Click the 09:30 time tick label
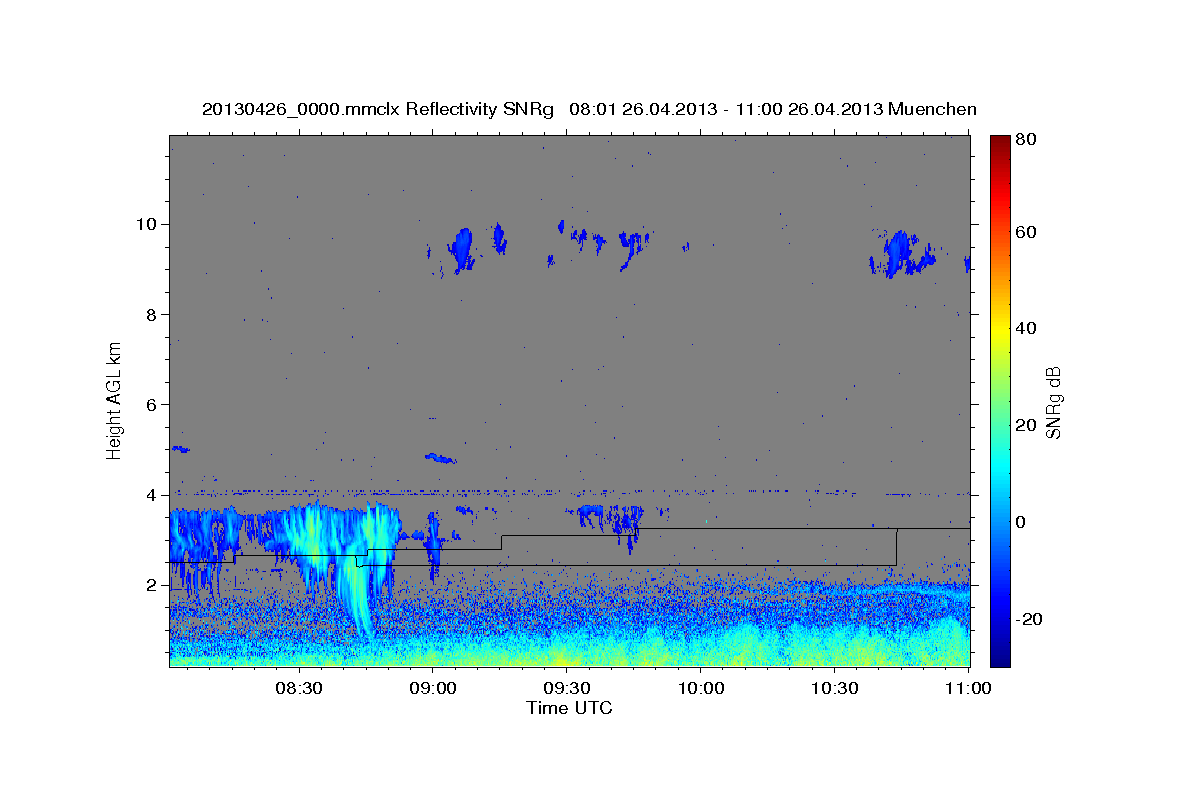Image resolution: width=1200 pixels, height=800 pixels. pos(567,688)
